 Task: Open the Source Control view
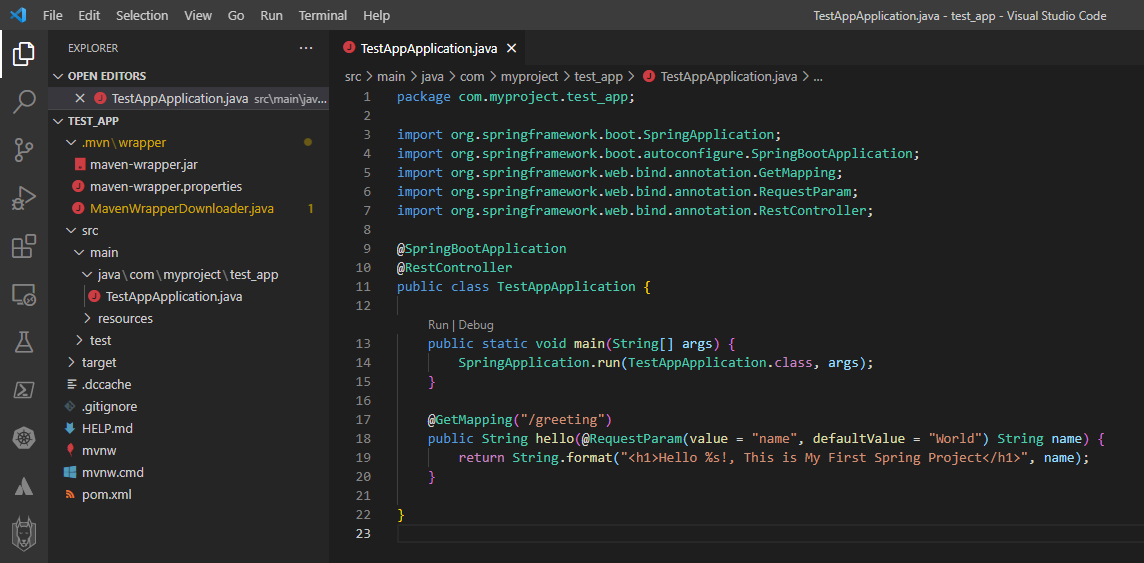tap(23, 150)
